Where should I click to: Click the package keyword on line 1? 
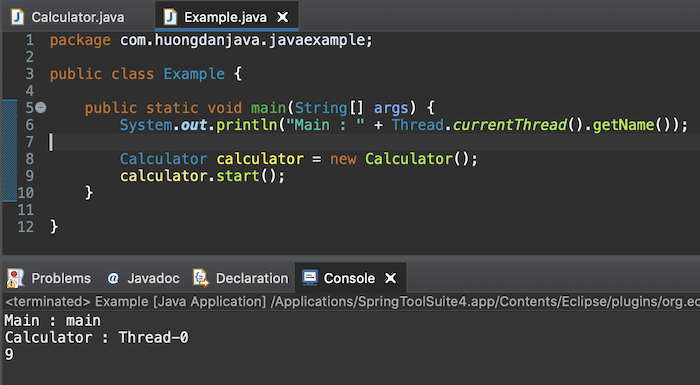tap(80, 40)
